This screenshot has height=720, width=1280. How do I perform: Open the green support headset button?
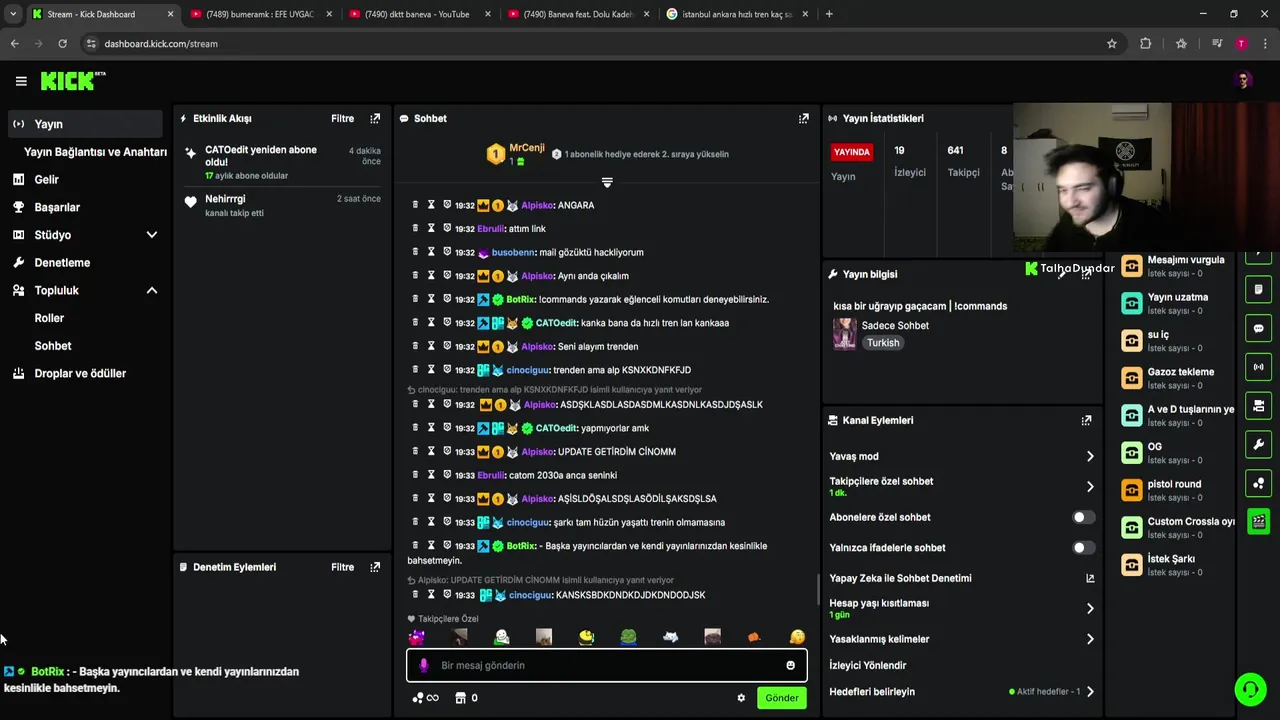[x=1250, y=690]
